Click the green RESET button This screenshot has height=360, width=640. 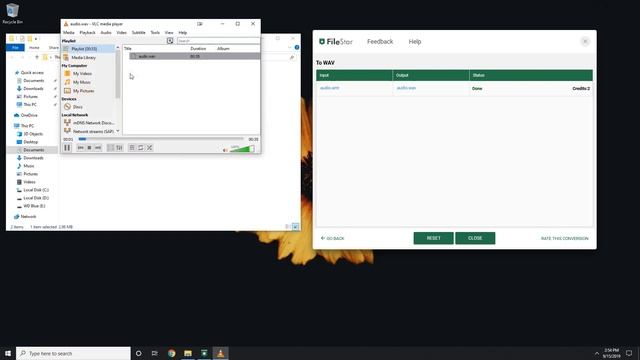[433, 238]
